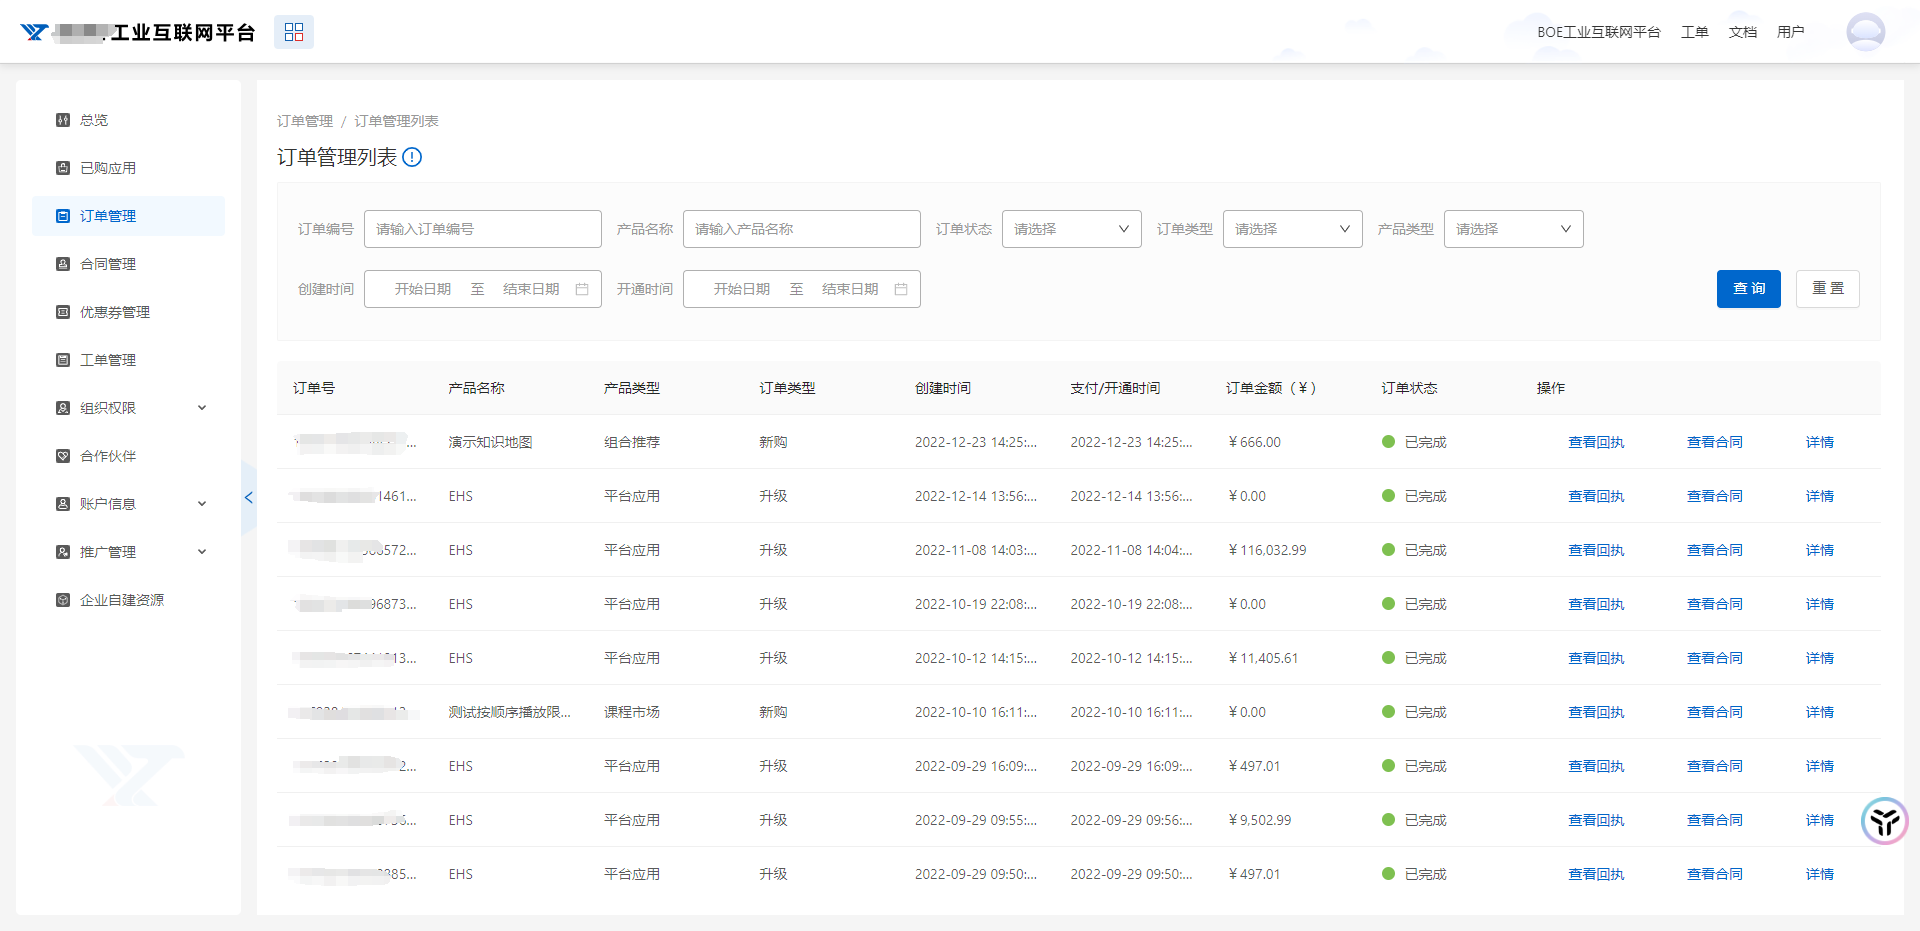Click the 课程市场 product type cell
Viewport: 1920px width, 931px height.
click(x=632, y=712)
